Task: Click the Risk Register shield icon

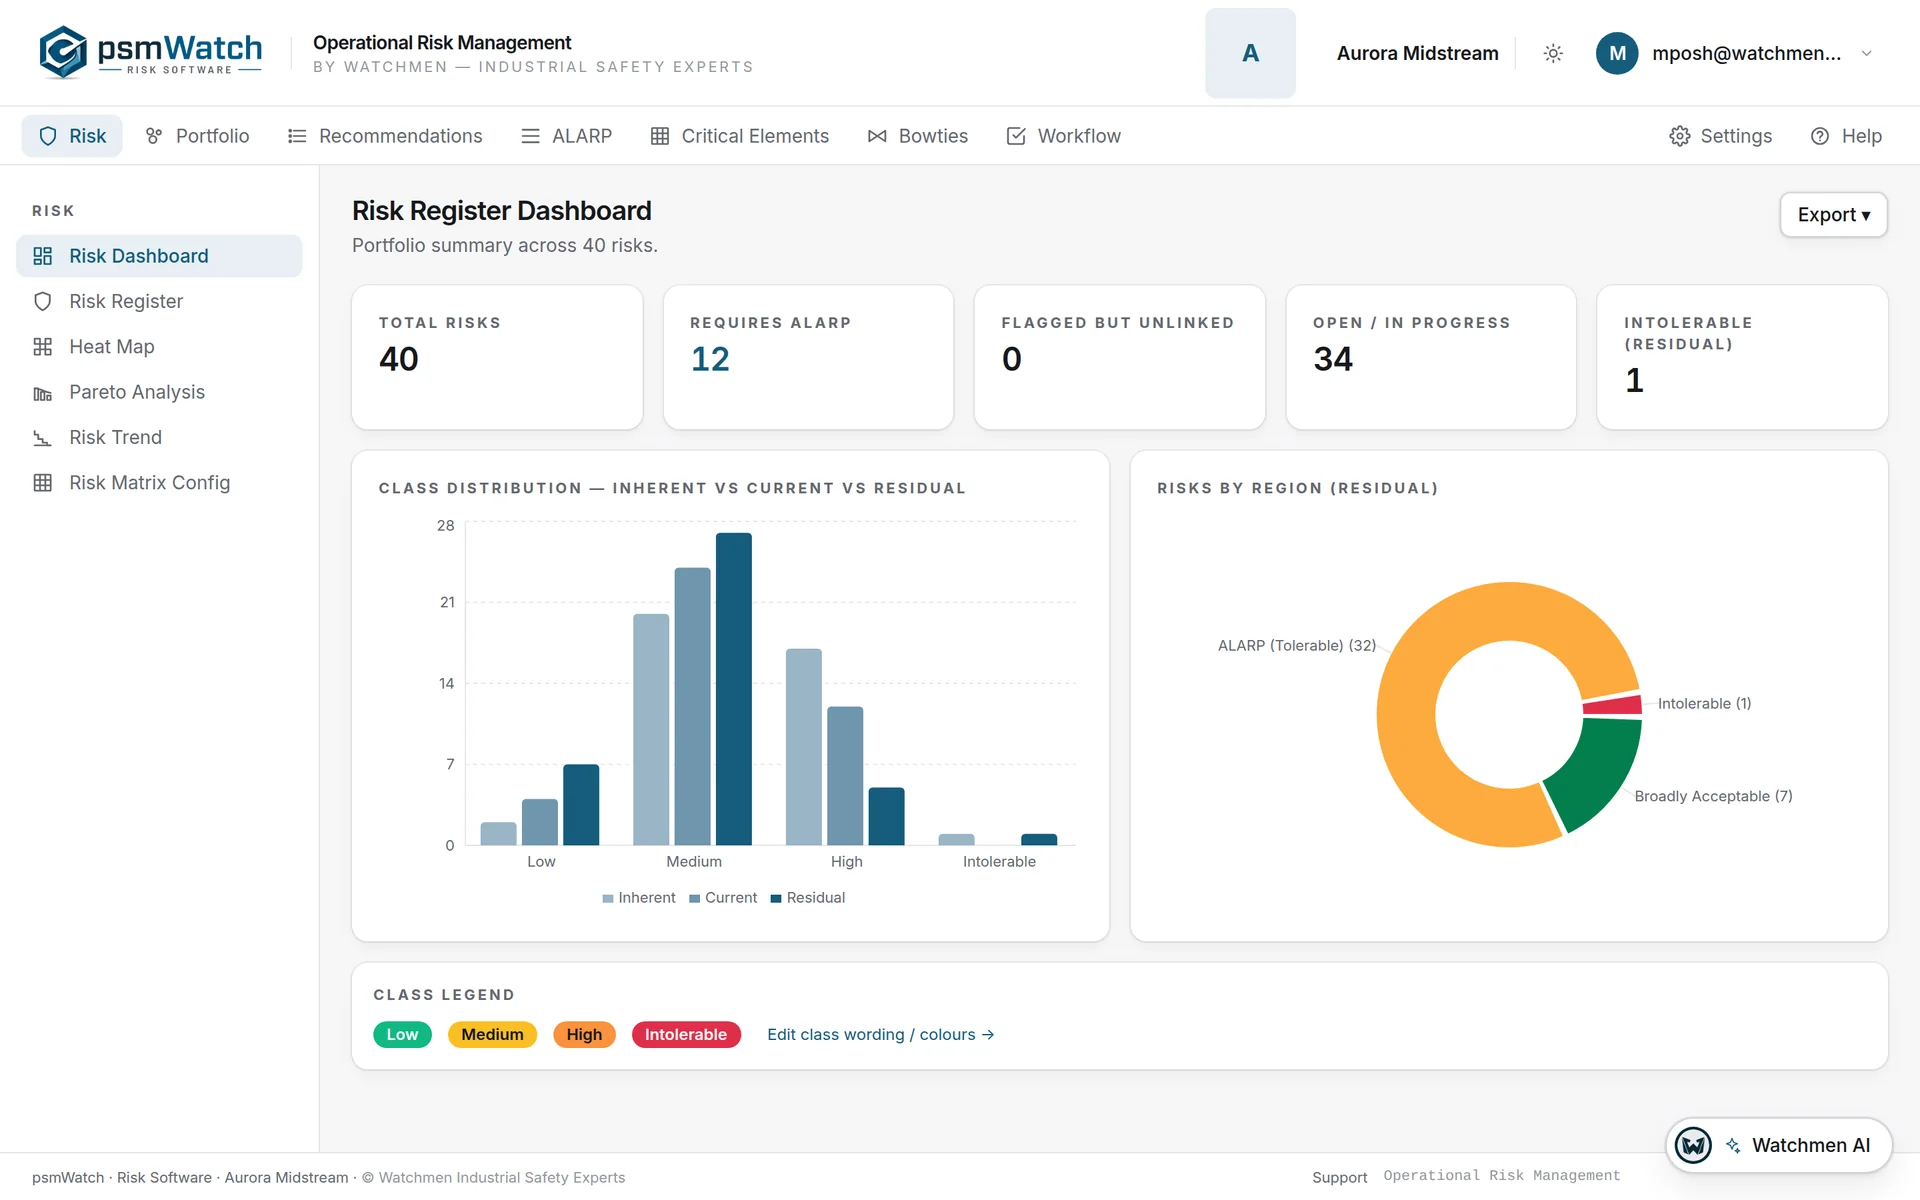Action: click(43, 301)
